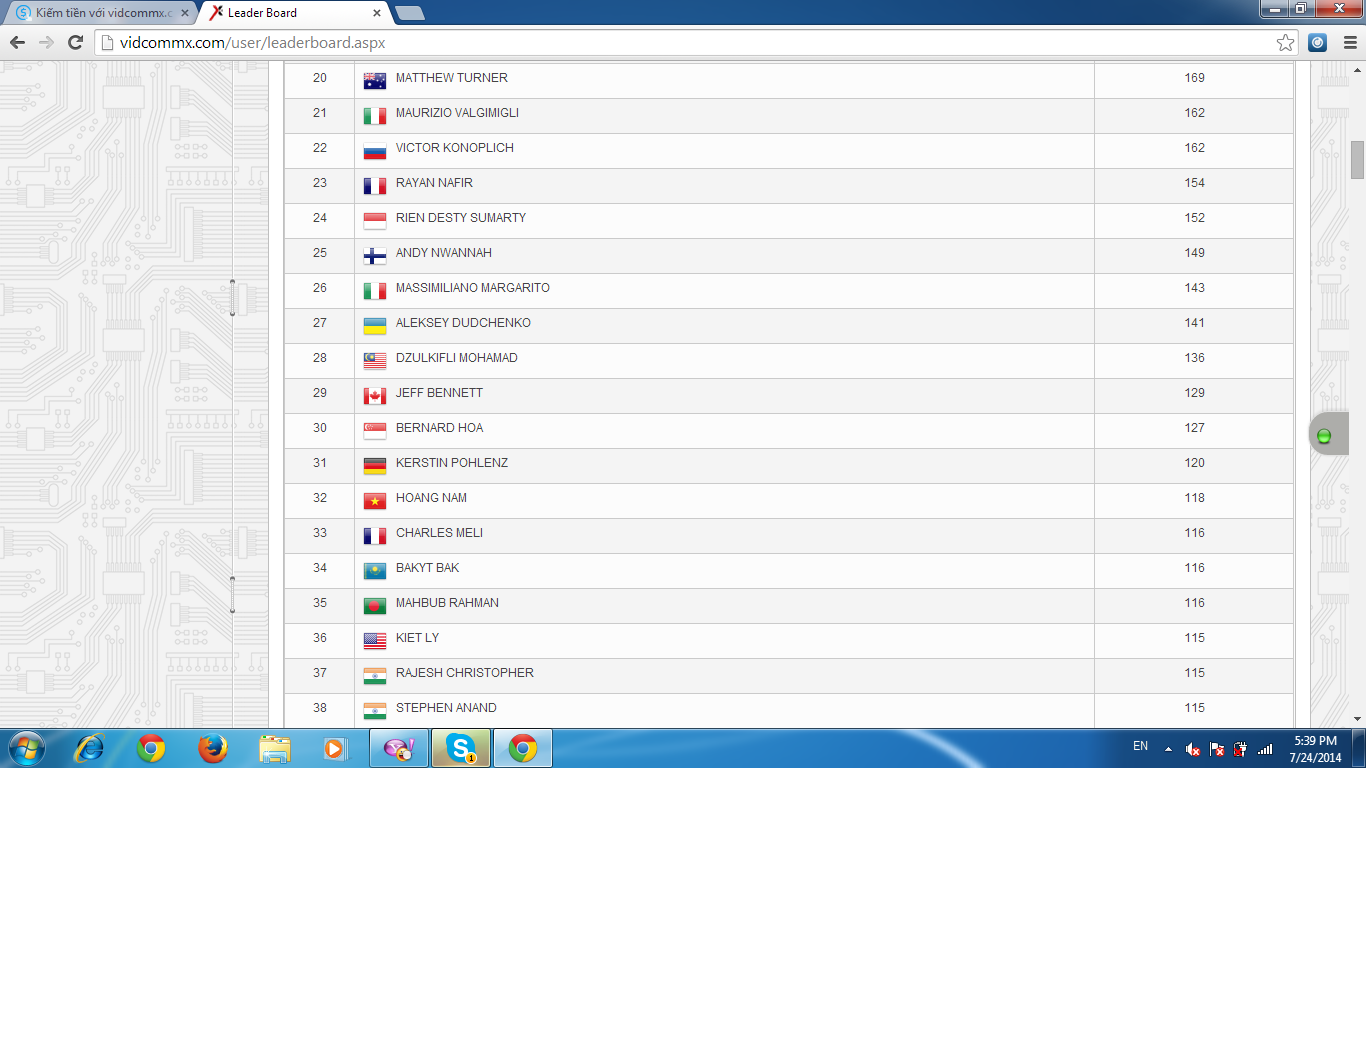This screenshot has width=1366, height=1042.
Task: Click the Malaysian flag beside Dzulkifli Mohamad
Action: (375, 361)
